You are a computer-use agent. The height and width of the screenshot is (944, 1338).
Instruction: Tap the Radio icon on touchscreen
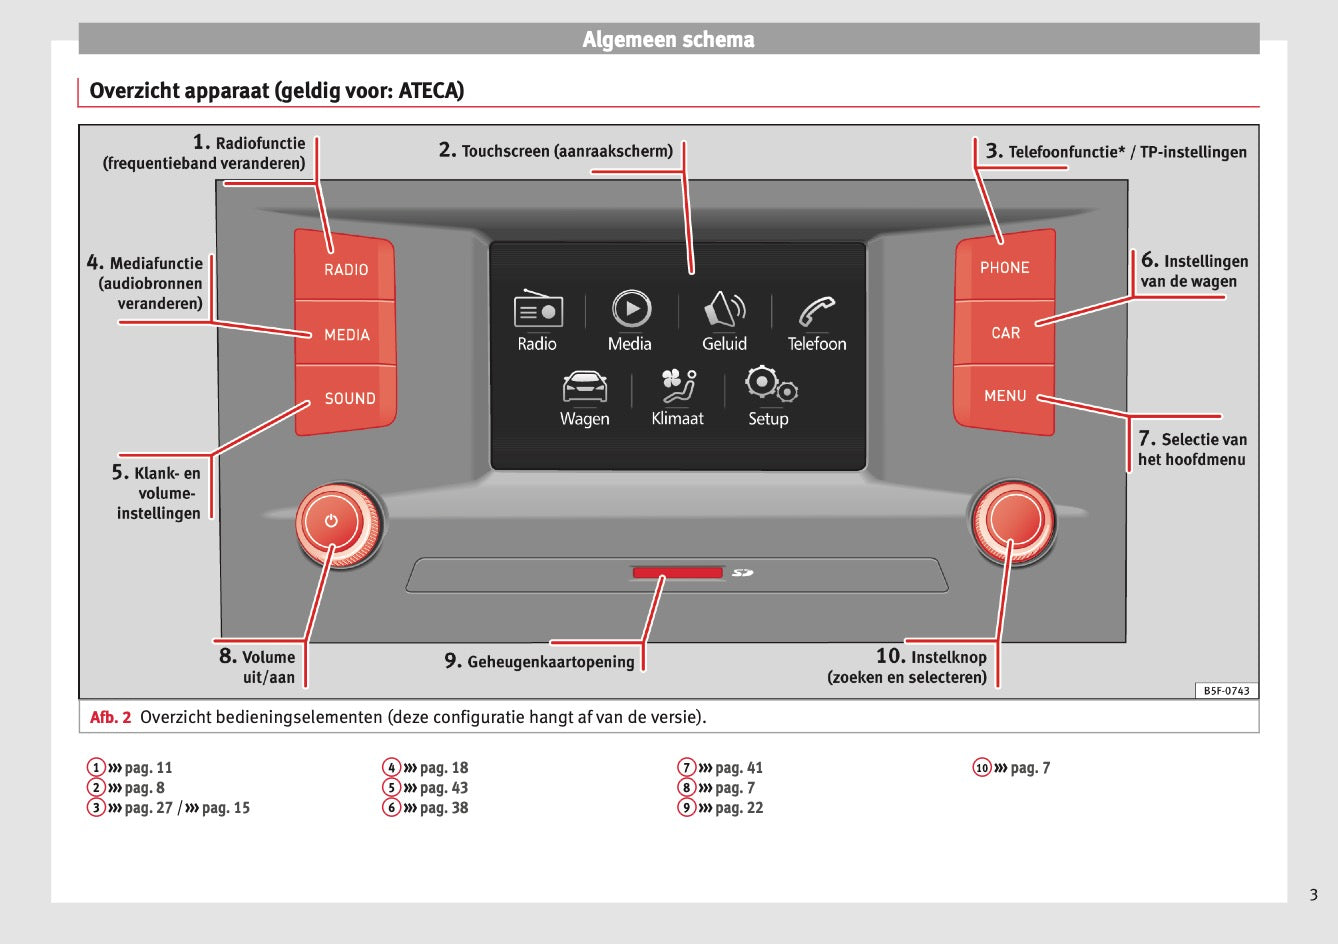click(x=537, y=310)
